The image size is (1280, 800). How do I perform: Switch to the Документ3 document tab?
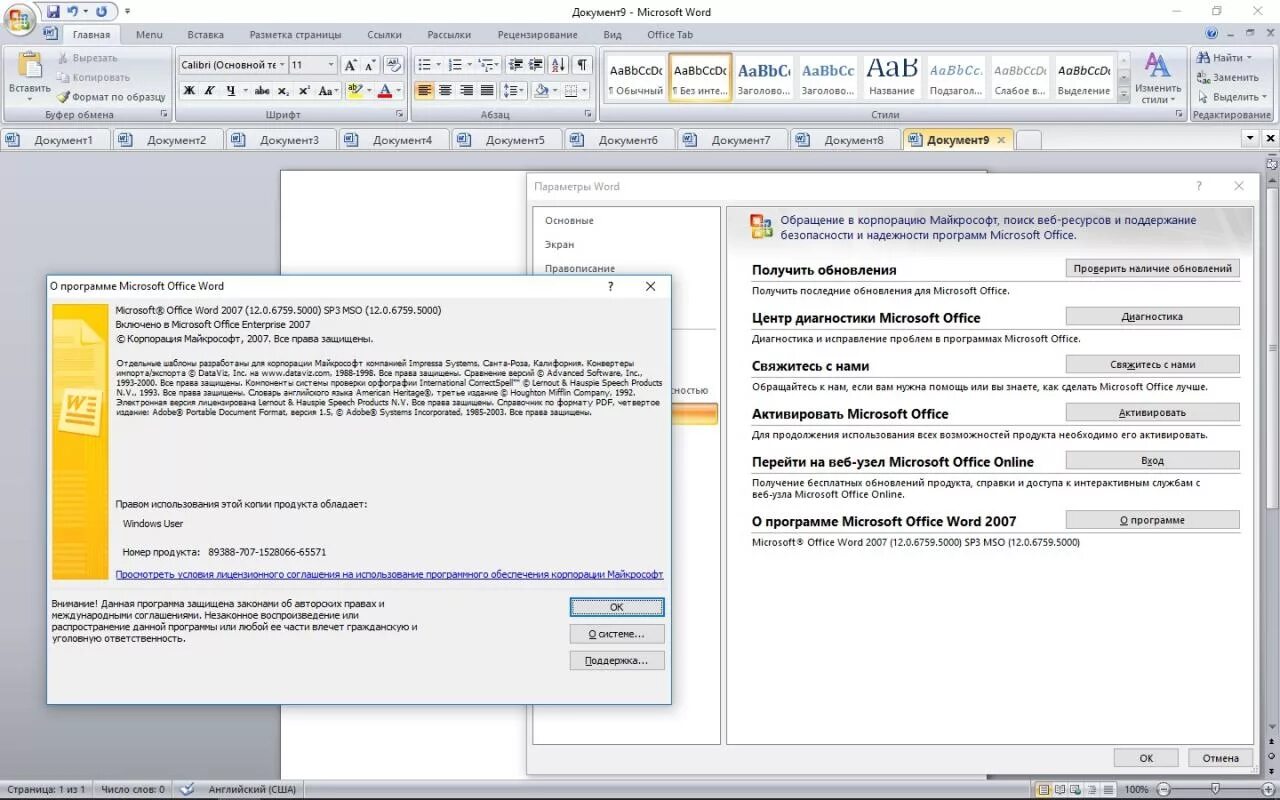pos(280,140)
